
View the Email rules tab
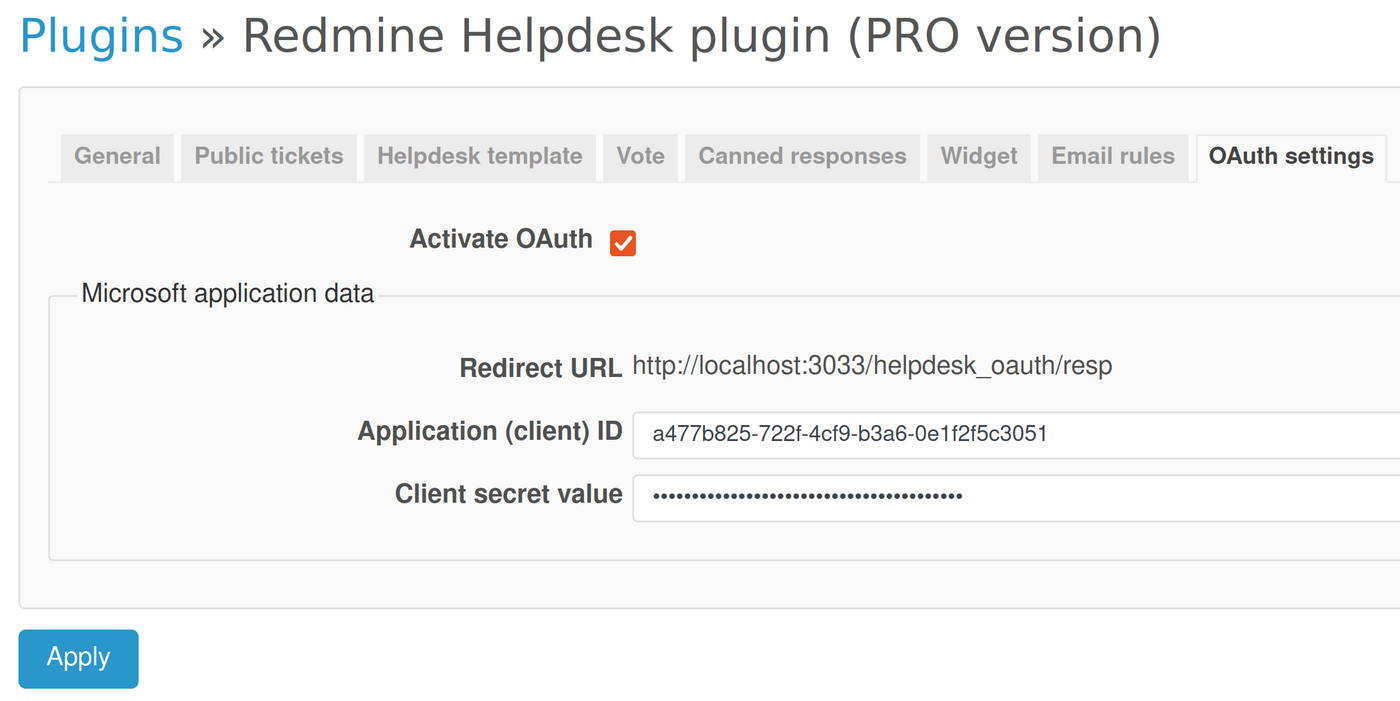(1113, 156)
